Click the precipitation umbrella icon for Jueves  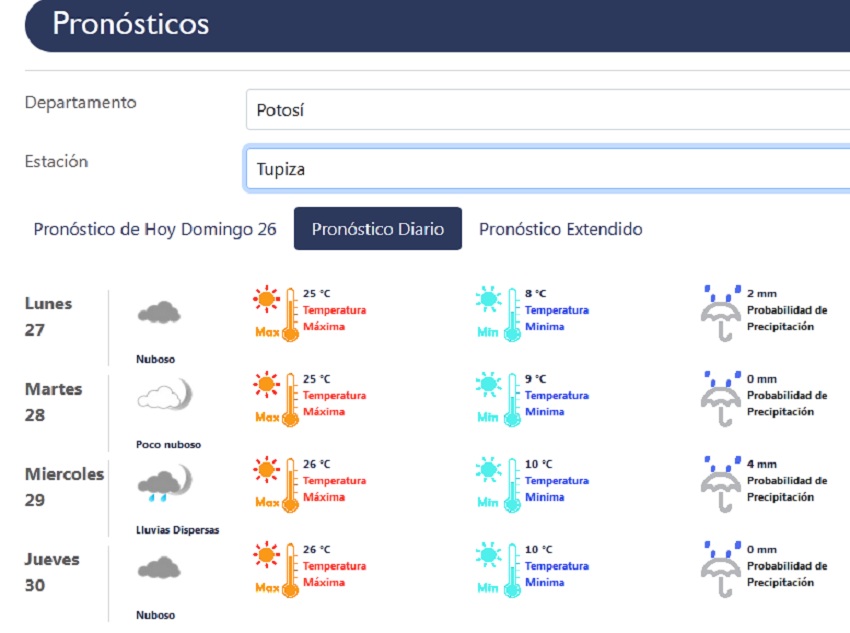tap(720, 570)
